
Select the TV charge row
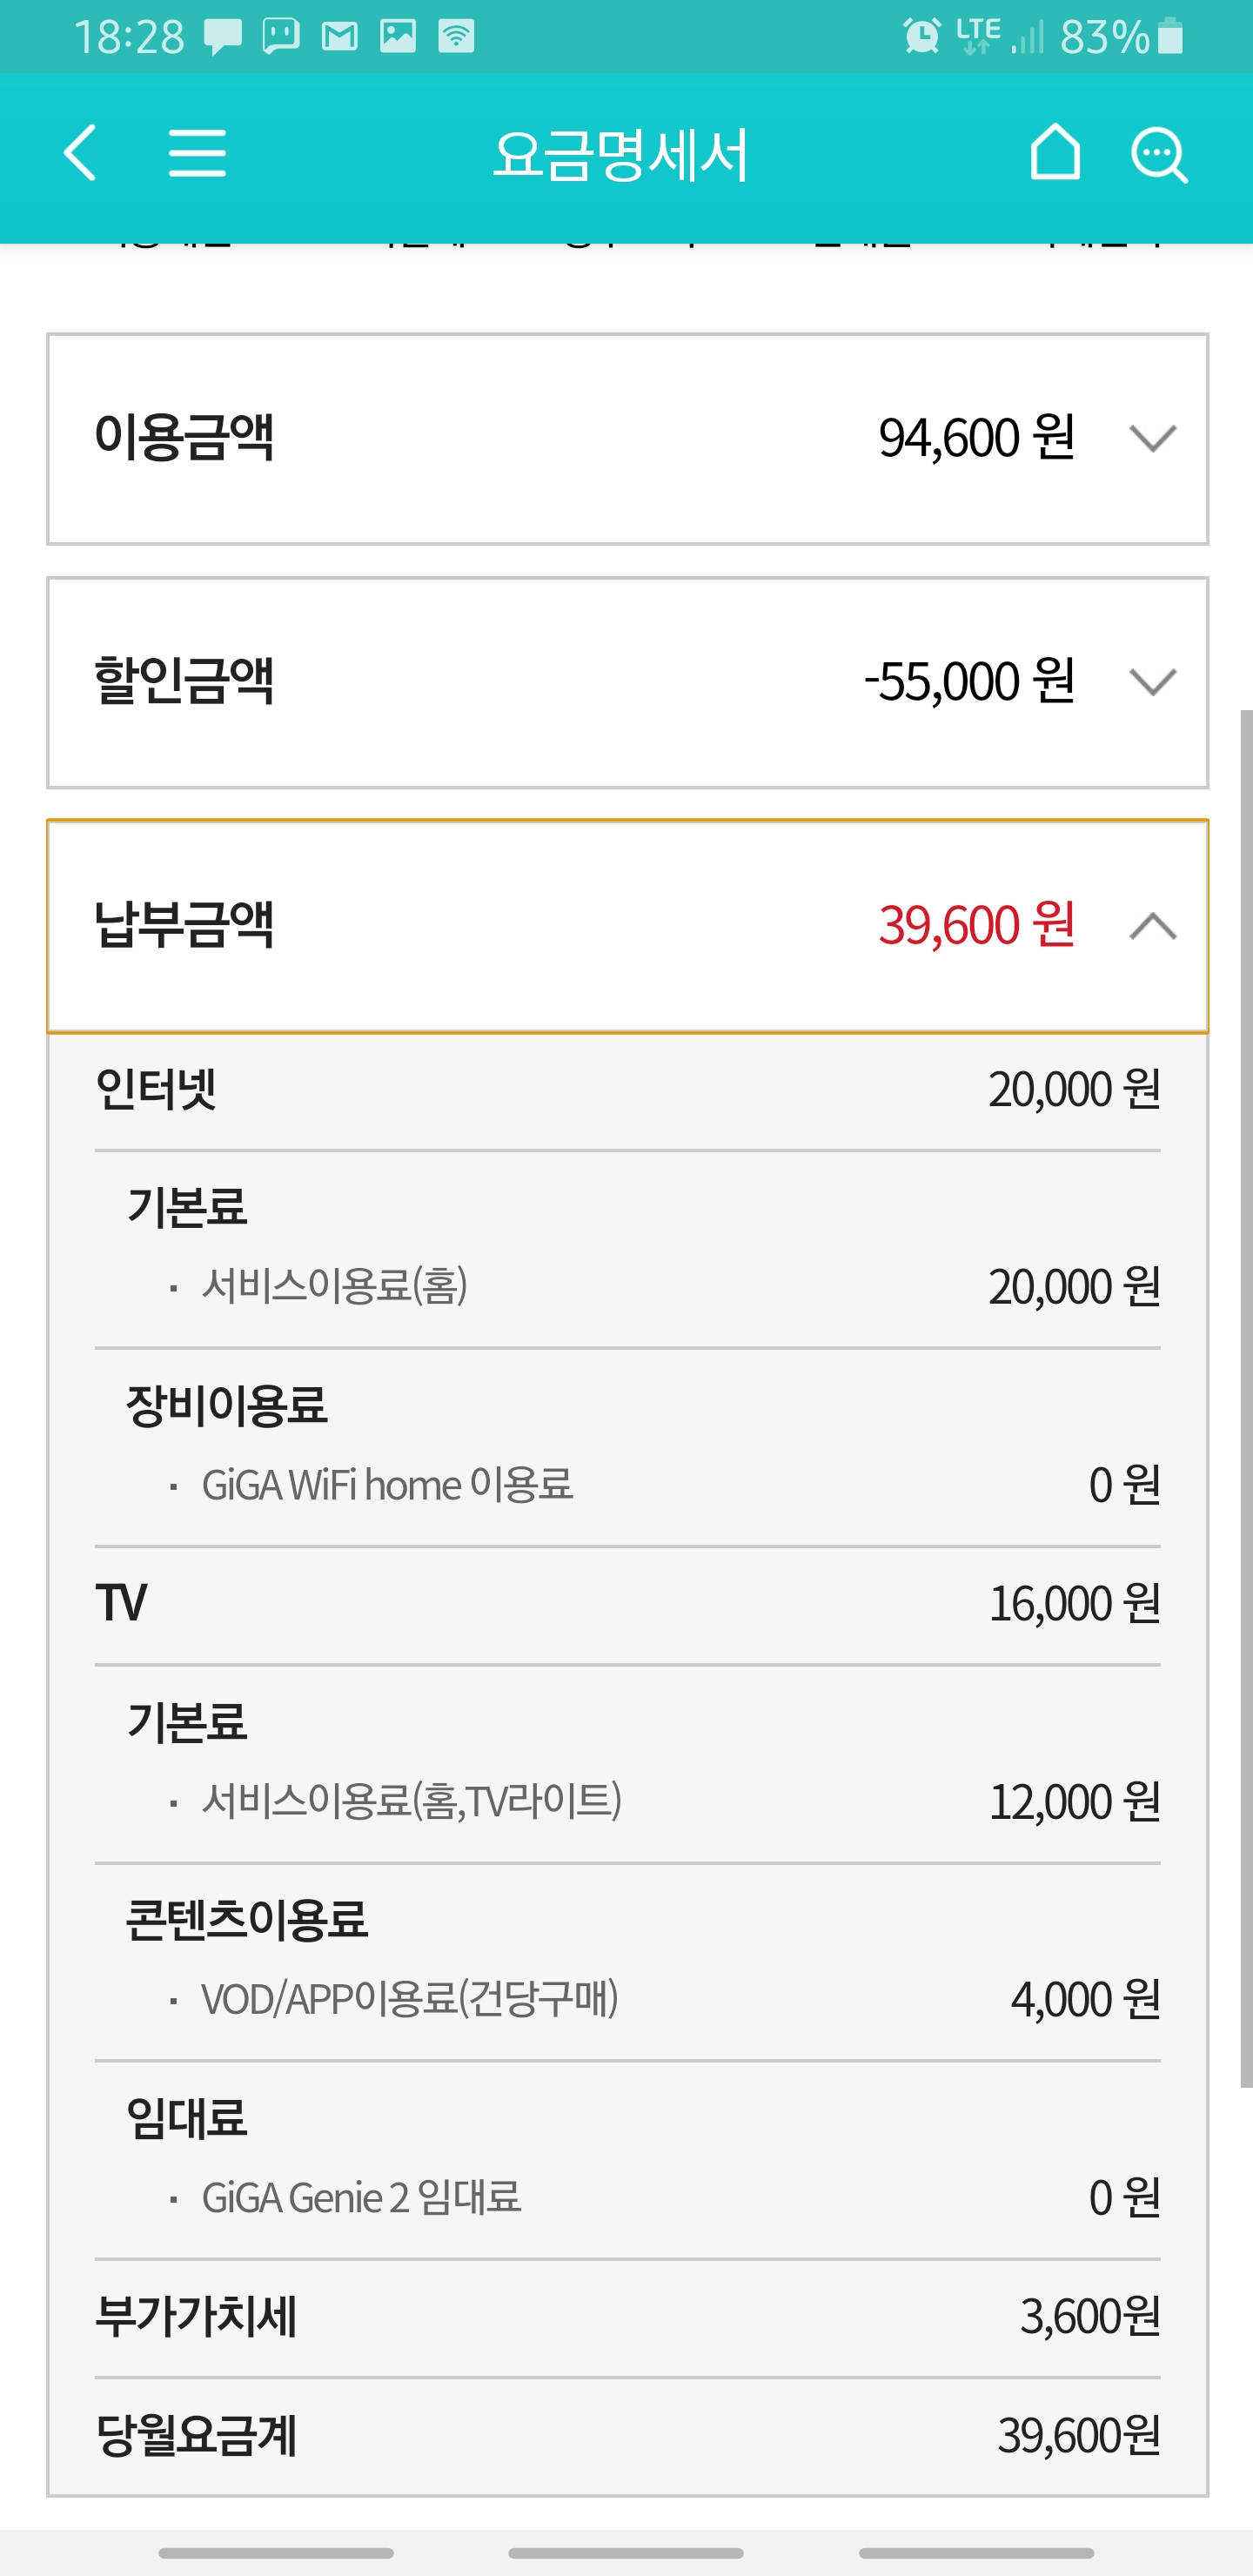click(627, 1603)
